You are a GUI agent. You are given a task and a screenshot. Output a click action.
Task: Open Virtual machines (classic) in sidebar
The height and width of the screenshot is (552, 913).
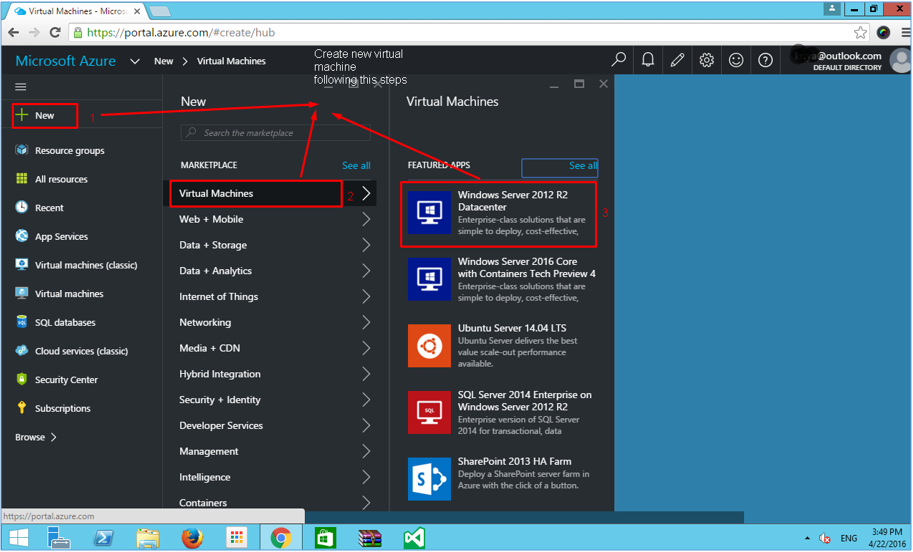(86, 265)
